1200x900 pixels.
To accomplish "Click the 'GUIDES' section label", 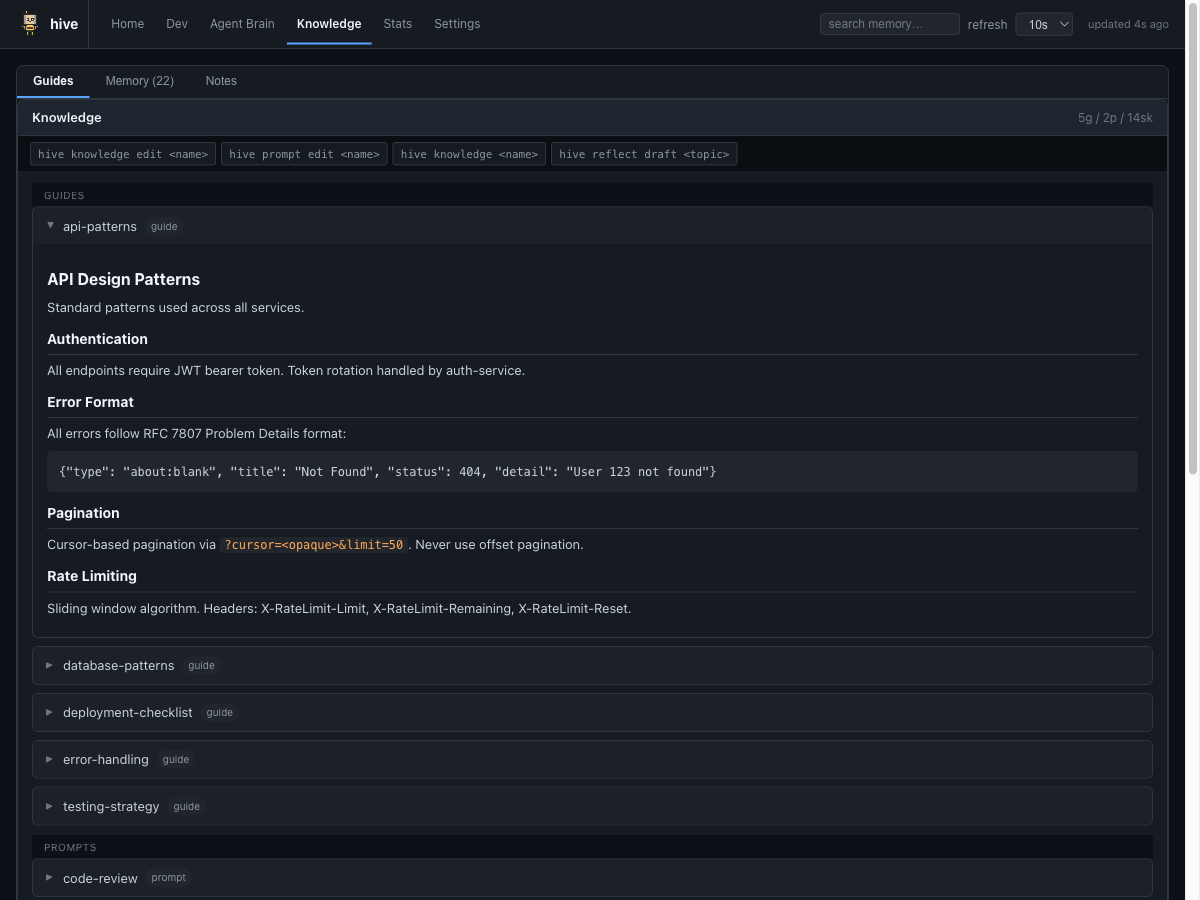I will pyautogui.click(x=64, y=195).
